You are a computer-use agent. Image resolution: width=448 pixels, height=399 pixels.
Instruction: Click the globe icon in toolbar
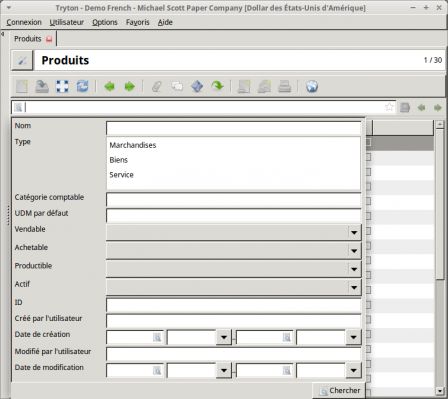click(312, 87)
